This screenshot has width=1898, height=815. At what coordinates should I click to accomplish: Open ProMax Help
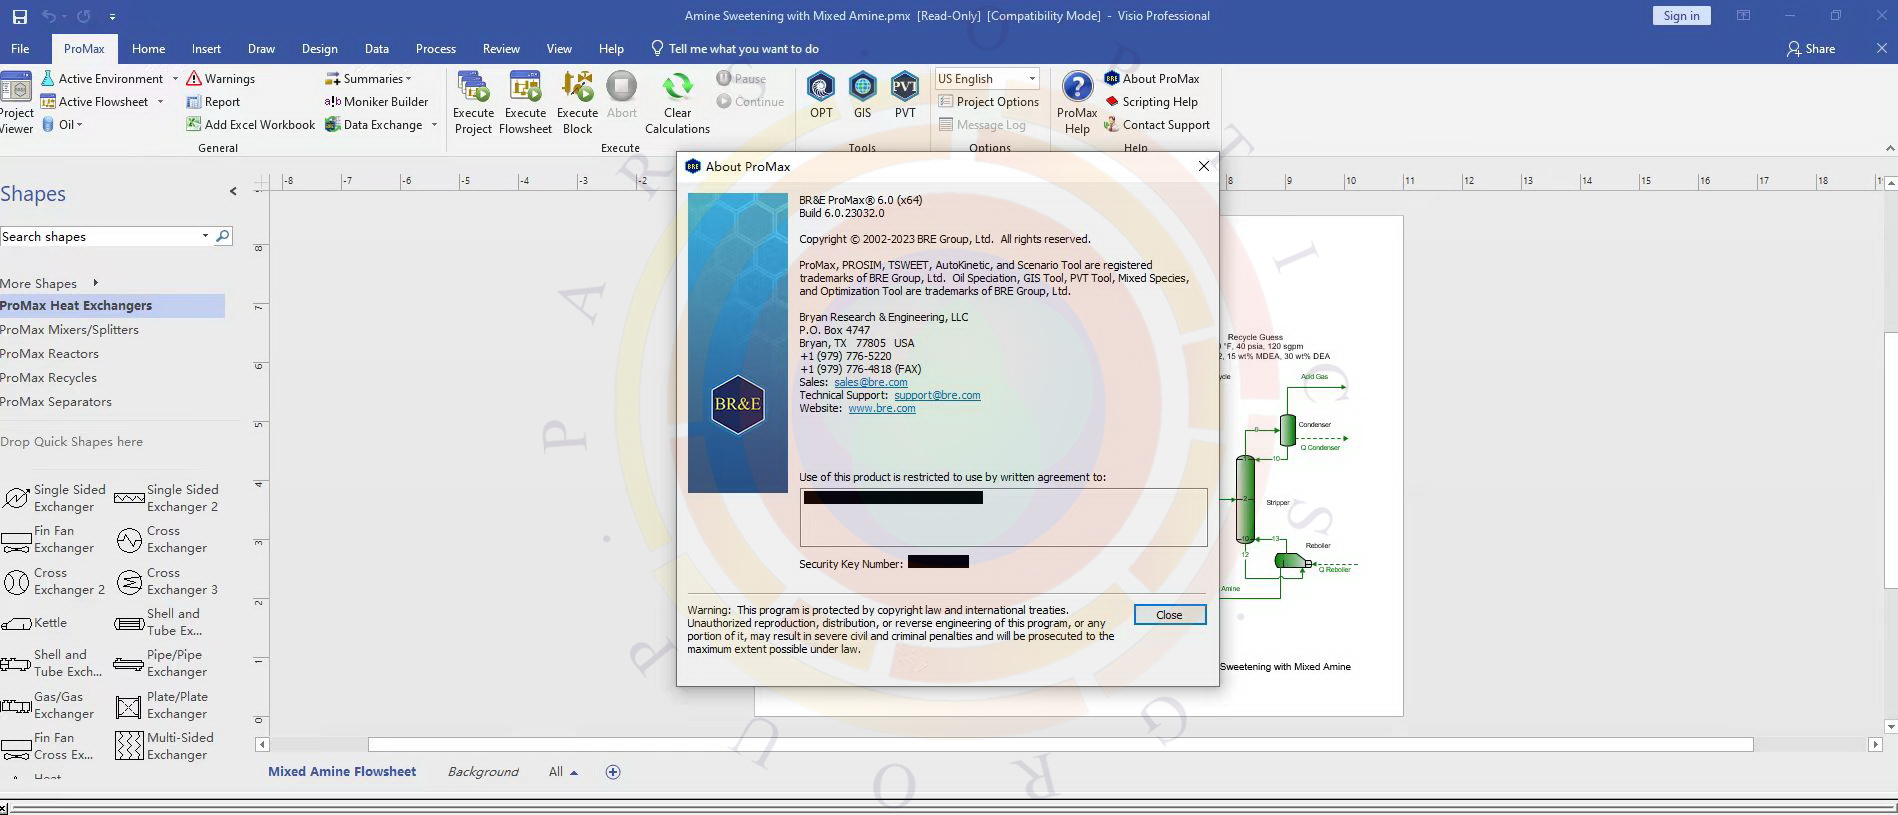pyautogui.click(x=1077, y=103)
